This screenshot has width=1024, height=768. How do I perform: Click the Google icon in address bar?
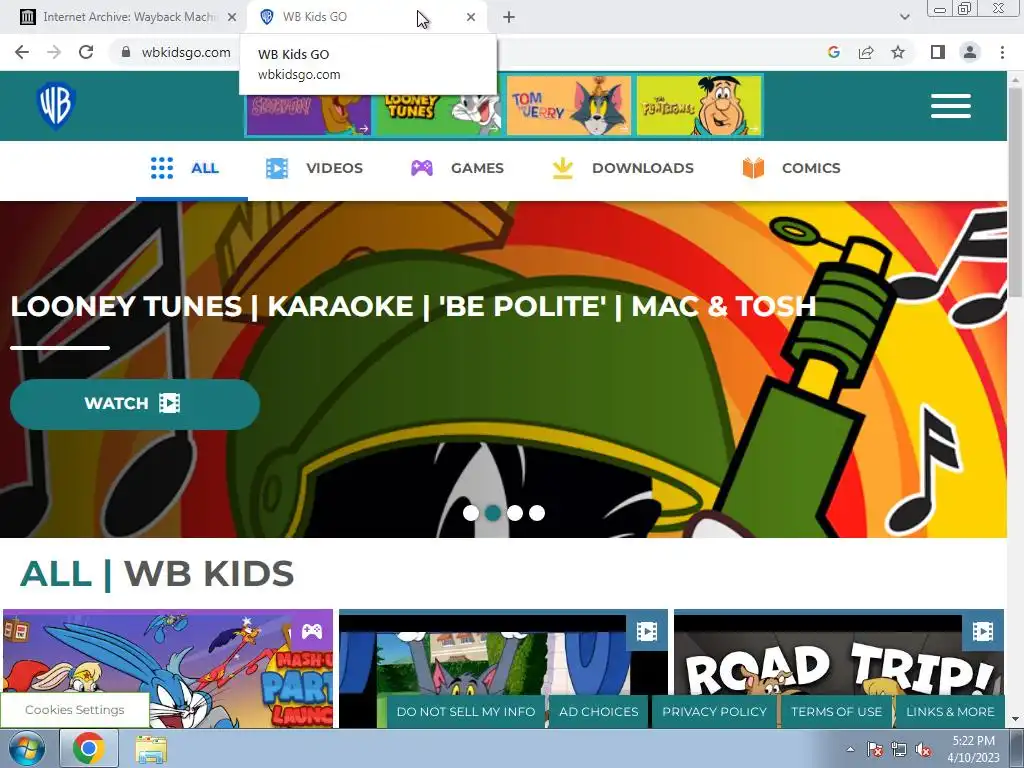coord(834,52)
